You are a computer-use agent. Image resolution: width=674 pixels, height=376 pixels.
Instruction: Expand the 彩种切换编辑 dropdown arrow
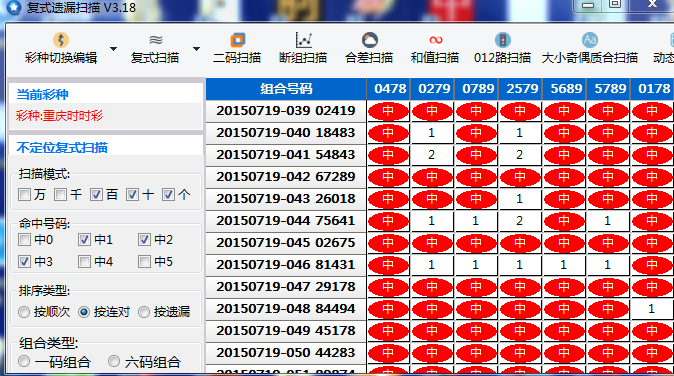click(113, 49)
